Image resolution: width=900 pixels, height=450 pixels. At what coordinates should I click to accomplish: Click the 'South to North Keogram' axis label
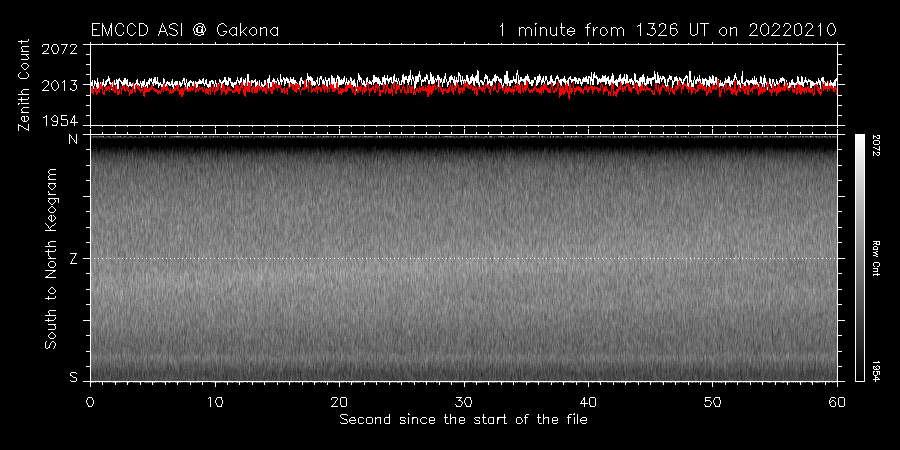(x=51, y=258)
